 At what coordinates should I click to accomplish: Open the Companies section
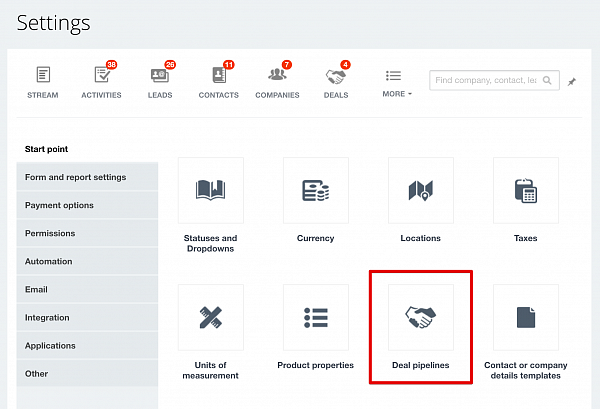coord(277,82)
